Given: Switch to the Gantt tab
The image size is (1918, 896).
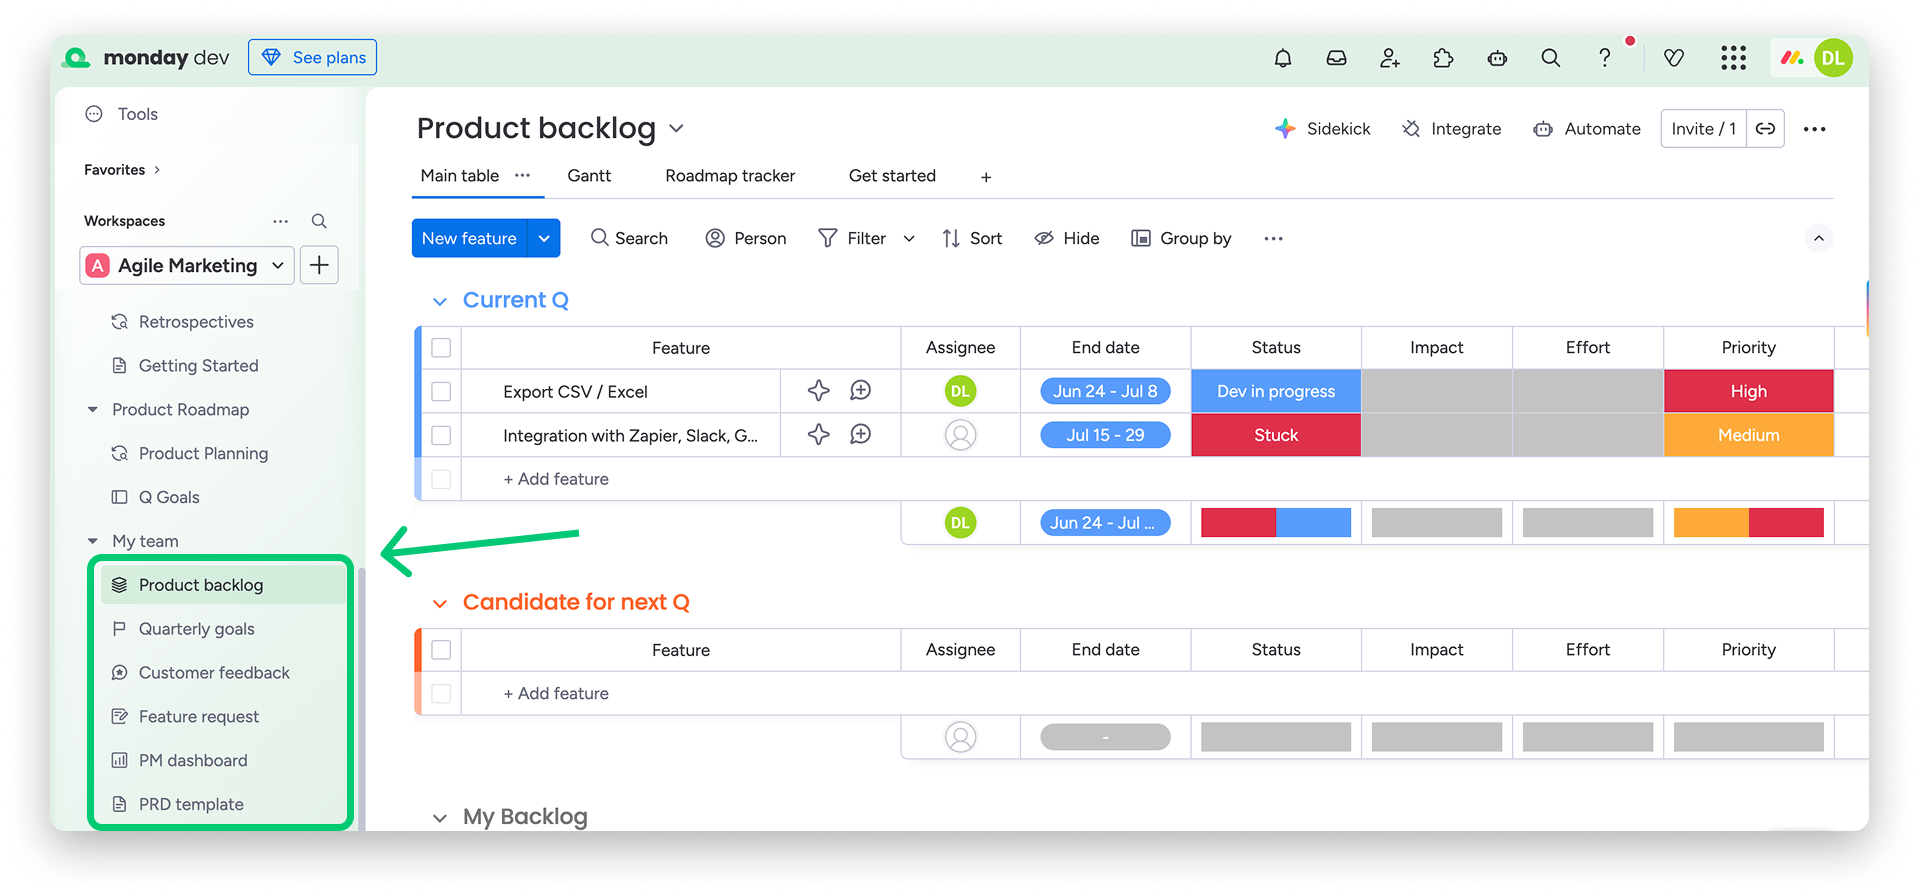Looking at the screenshot, I should (589, 176).
